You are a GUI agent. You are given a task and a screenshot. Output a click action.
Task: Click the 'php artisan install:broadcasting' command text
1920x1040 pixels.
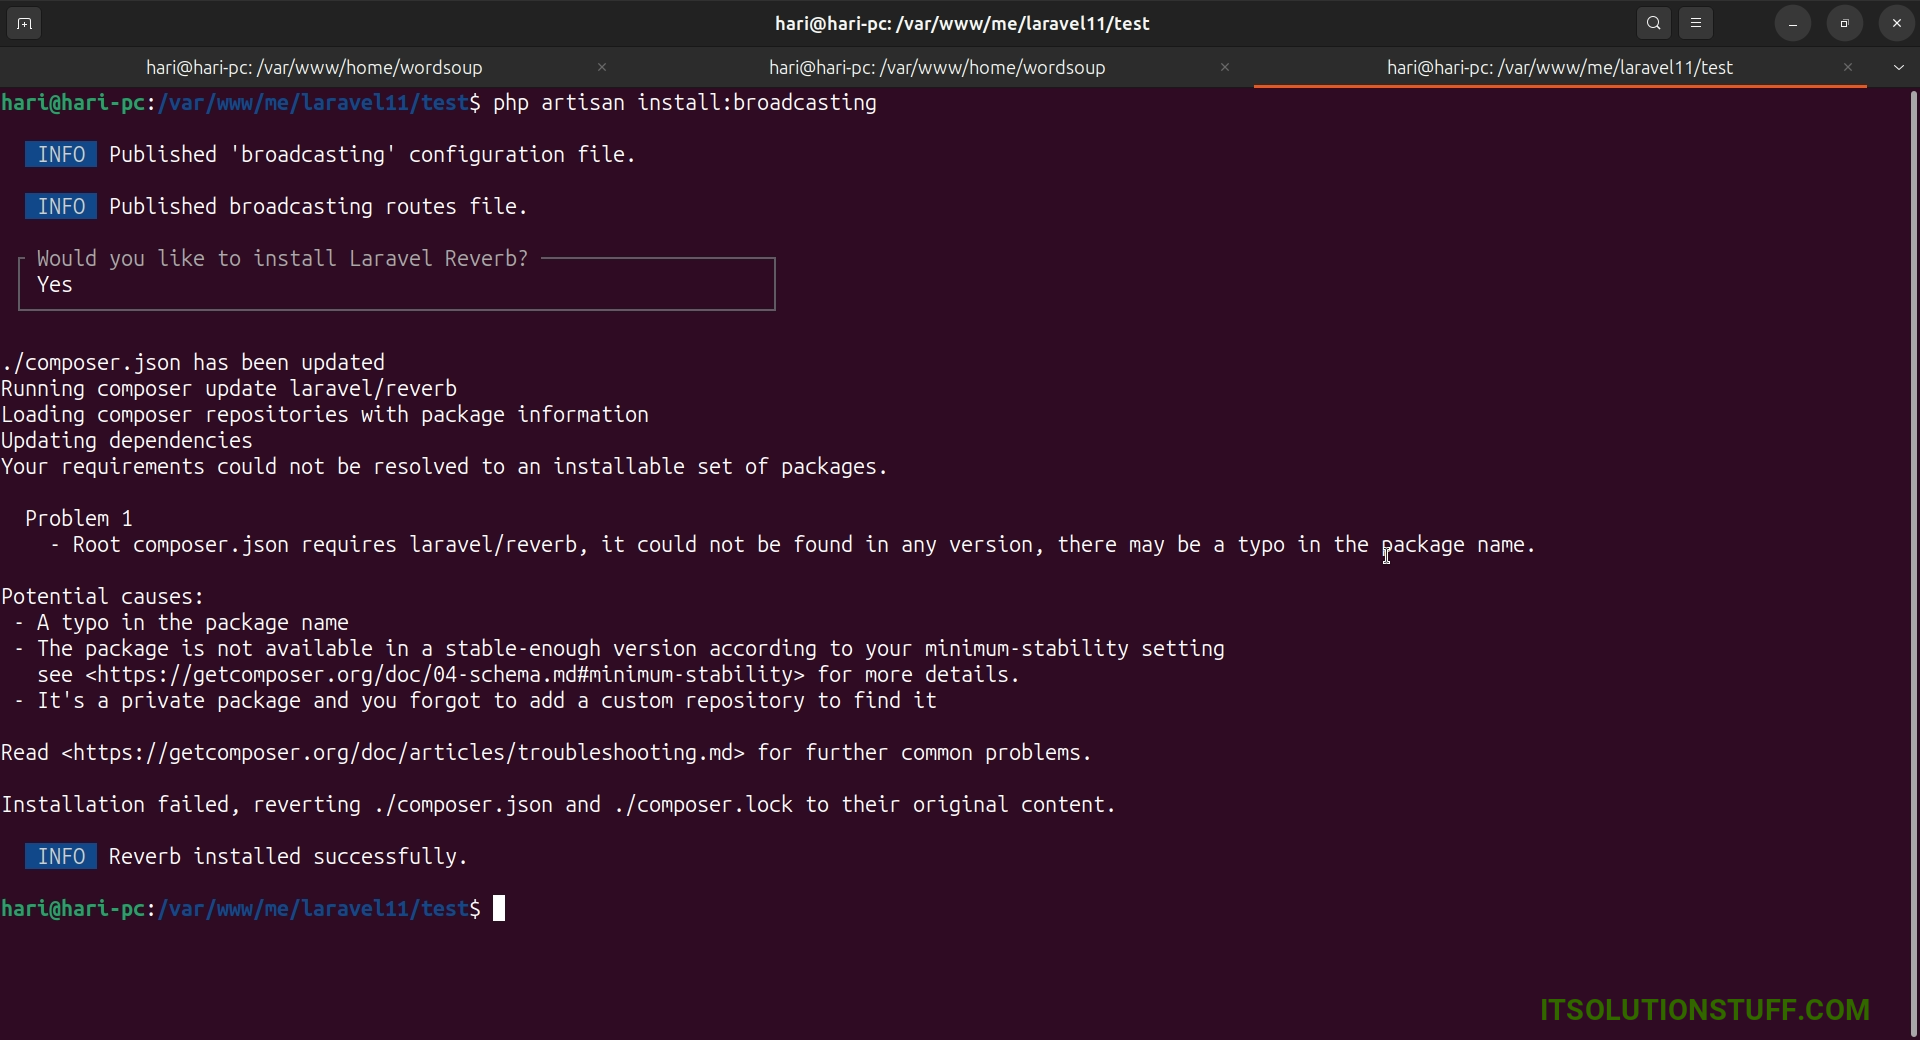click(684, 103)
